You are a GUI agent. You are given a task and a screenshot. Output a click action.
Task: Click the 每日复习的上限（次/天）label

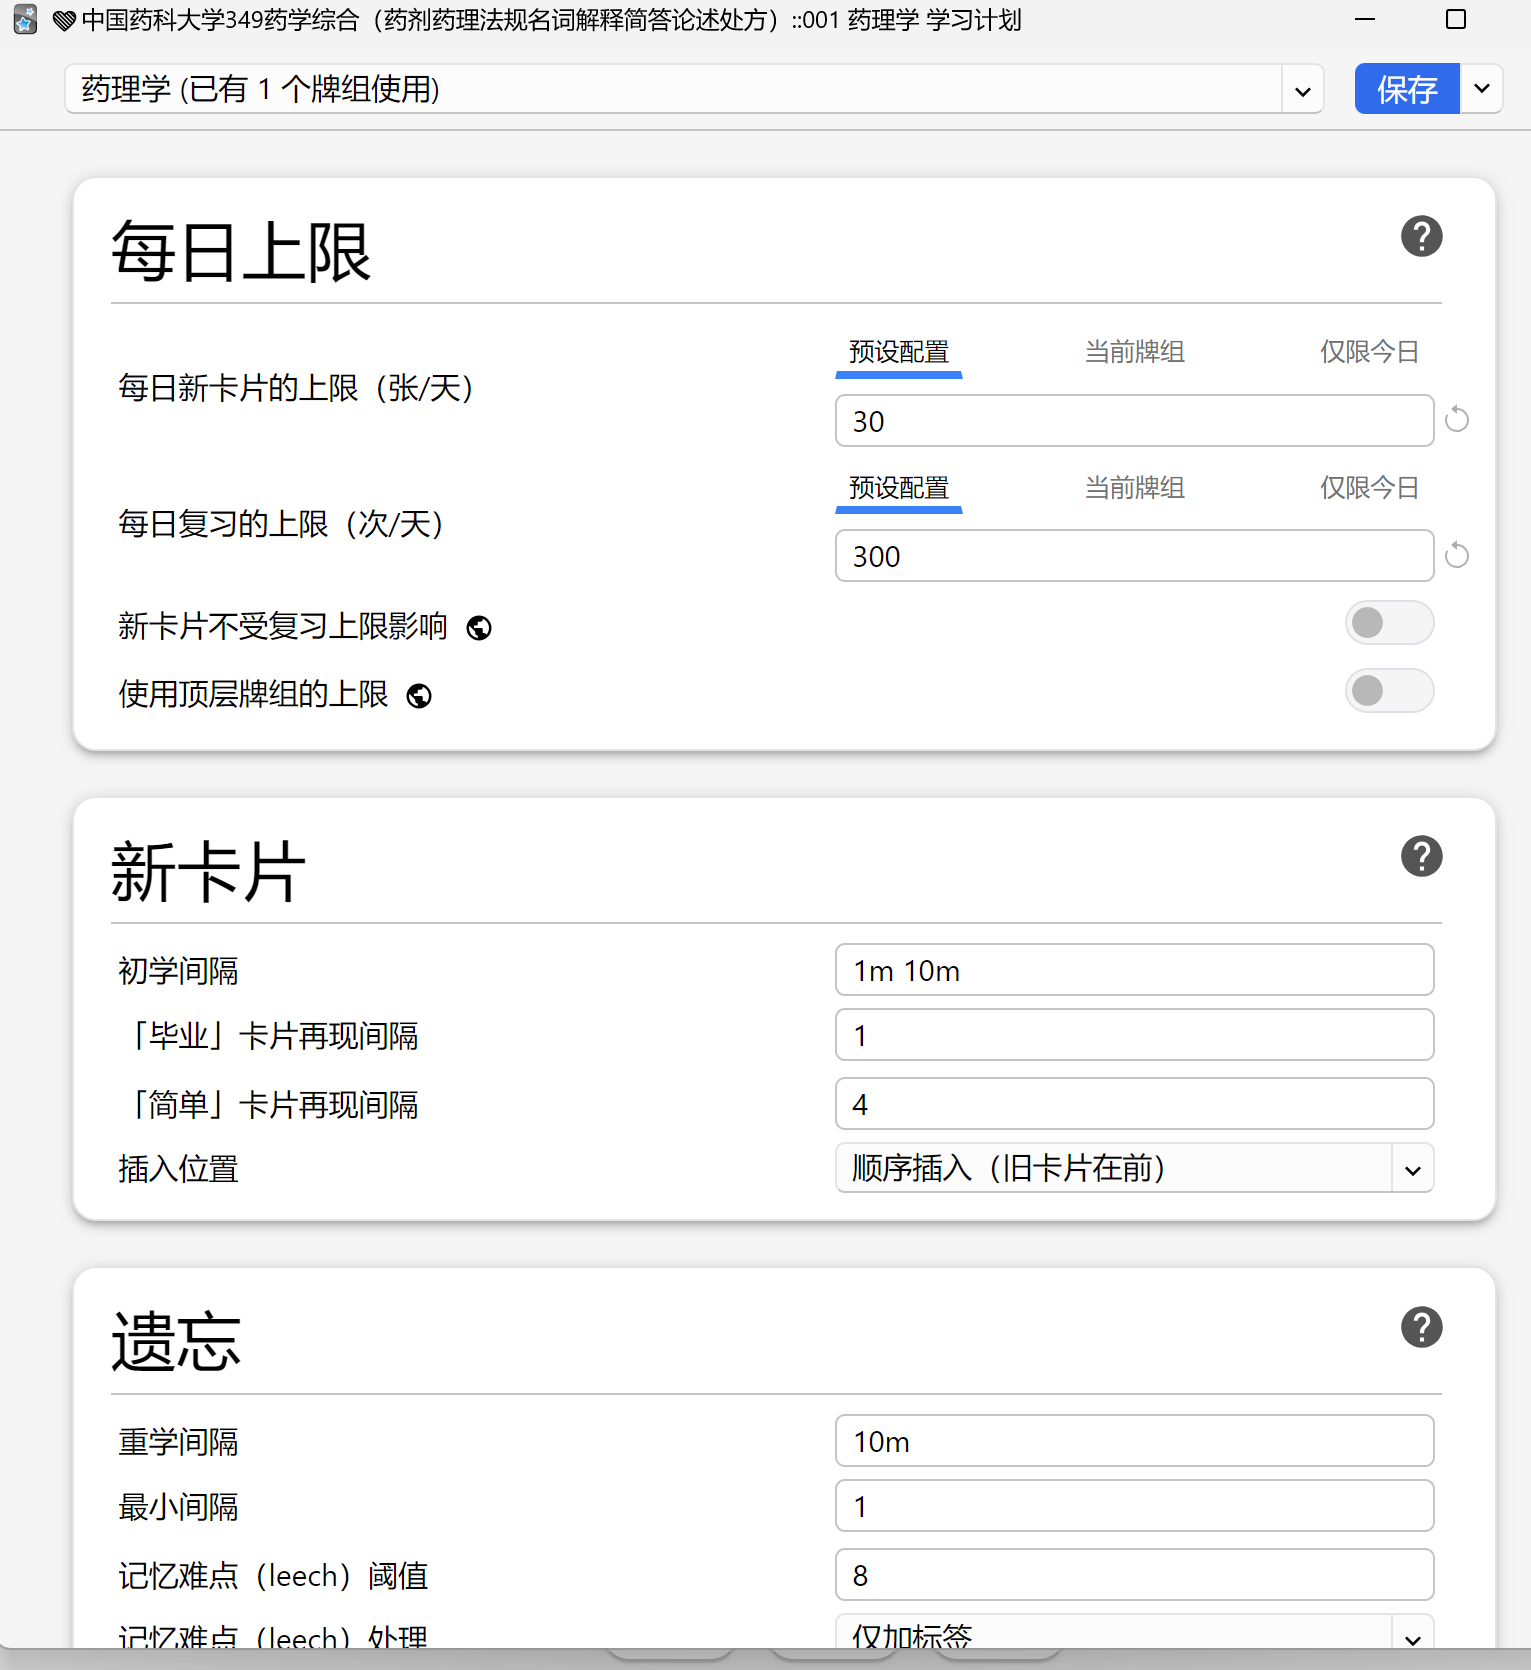pos(281,524)
